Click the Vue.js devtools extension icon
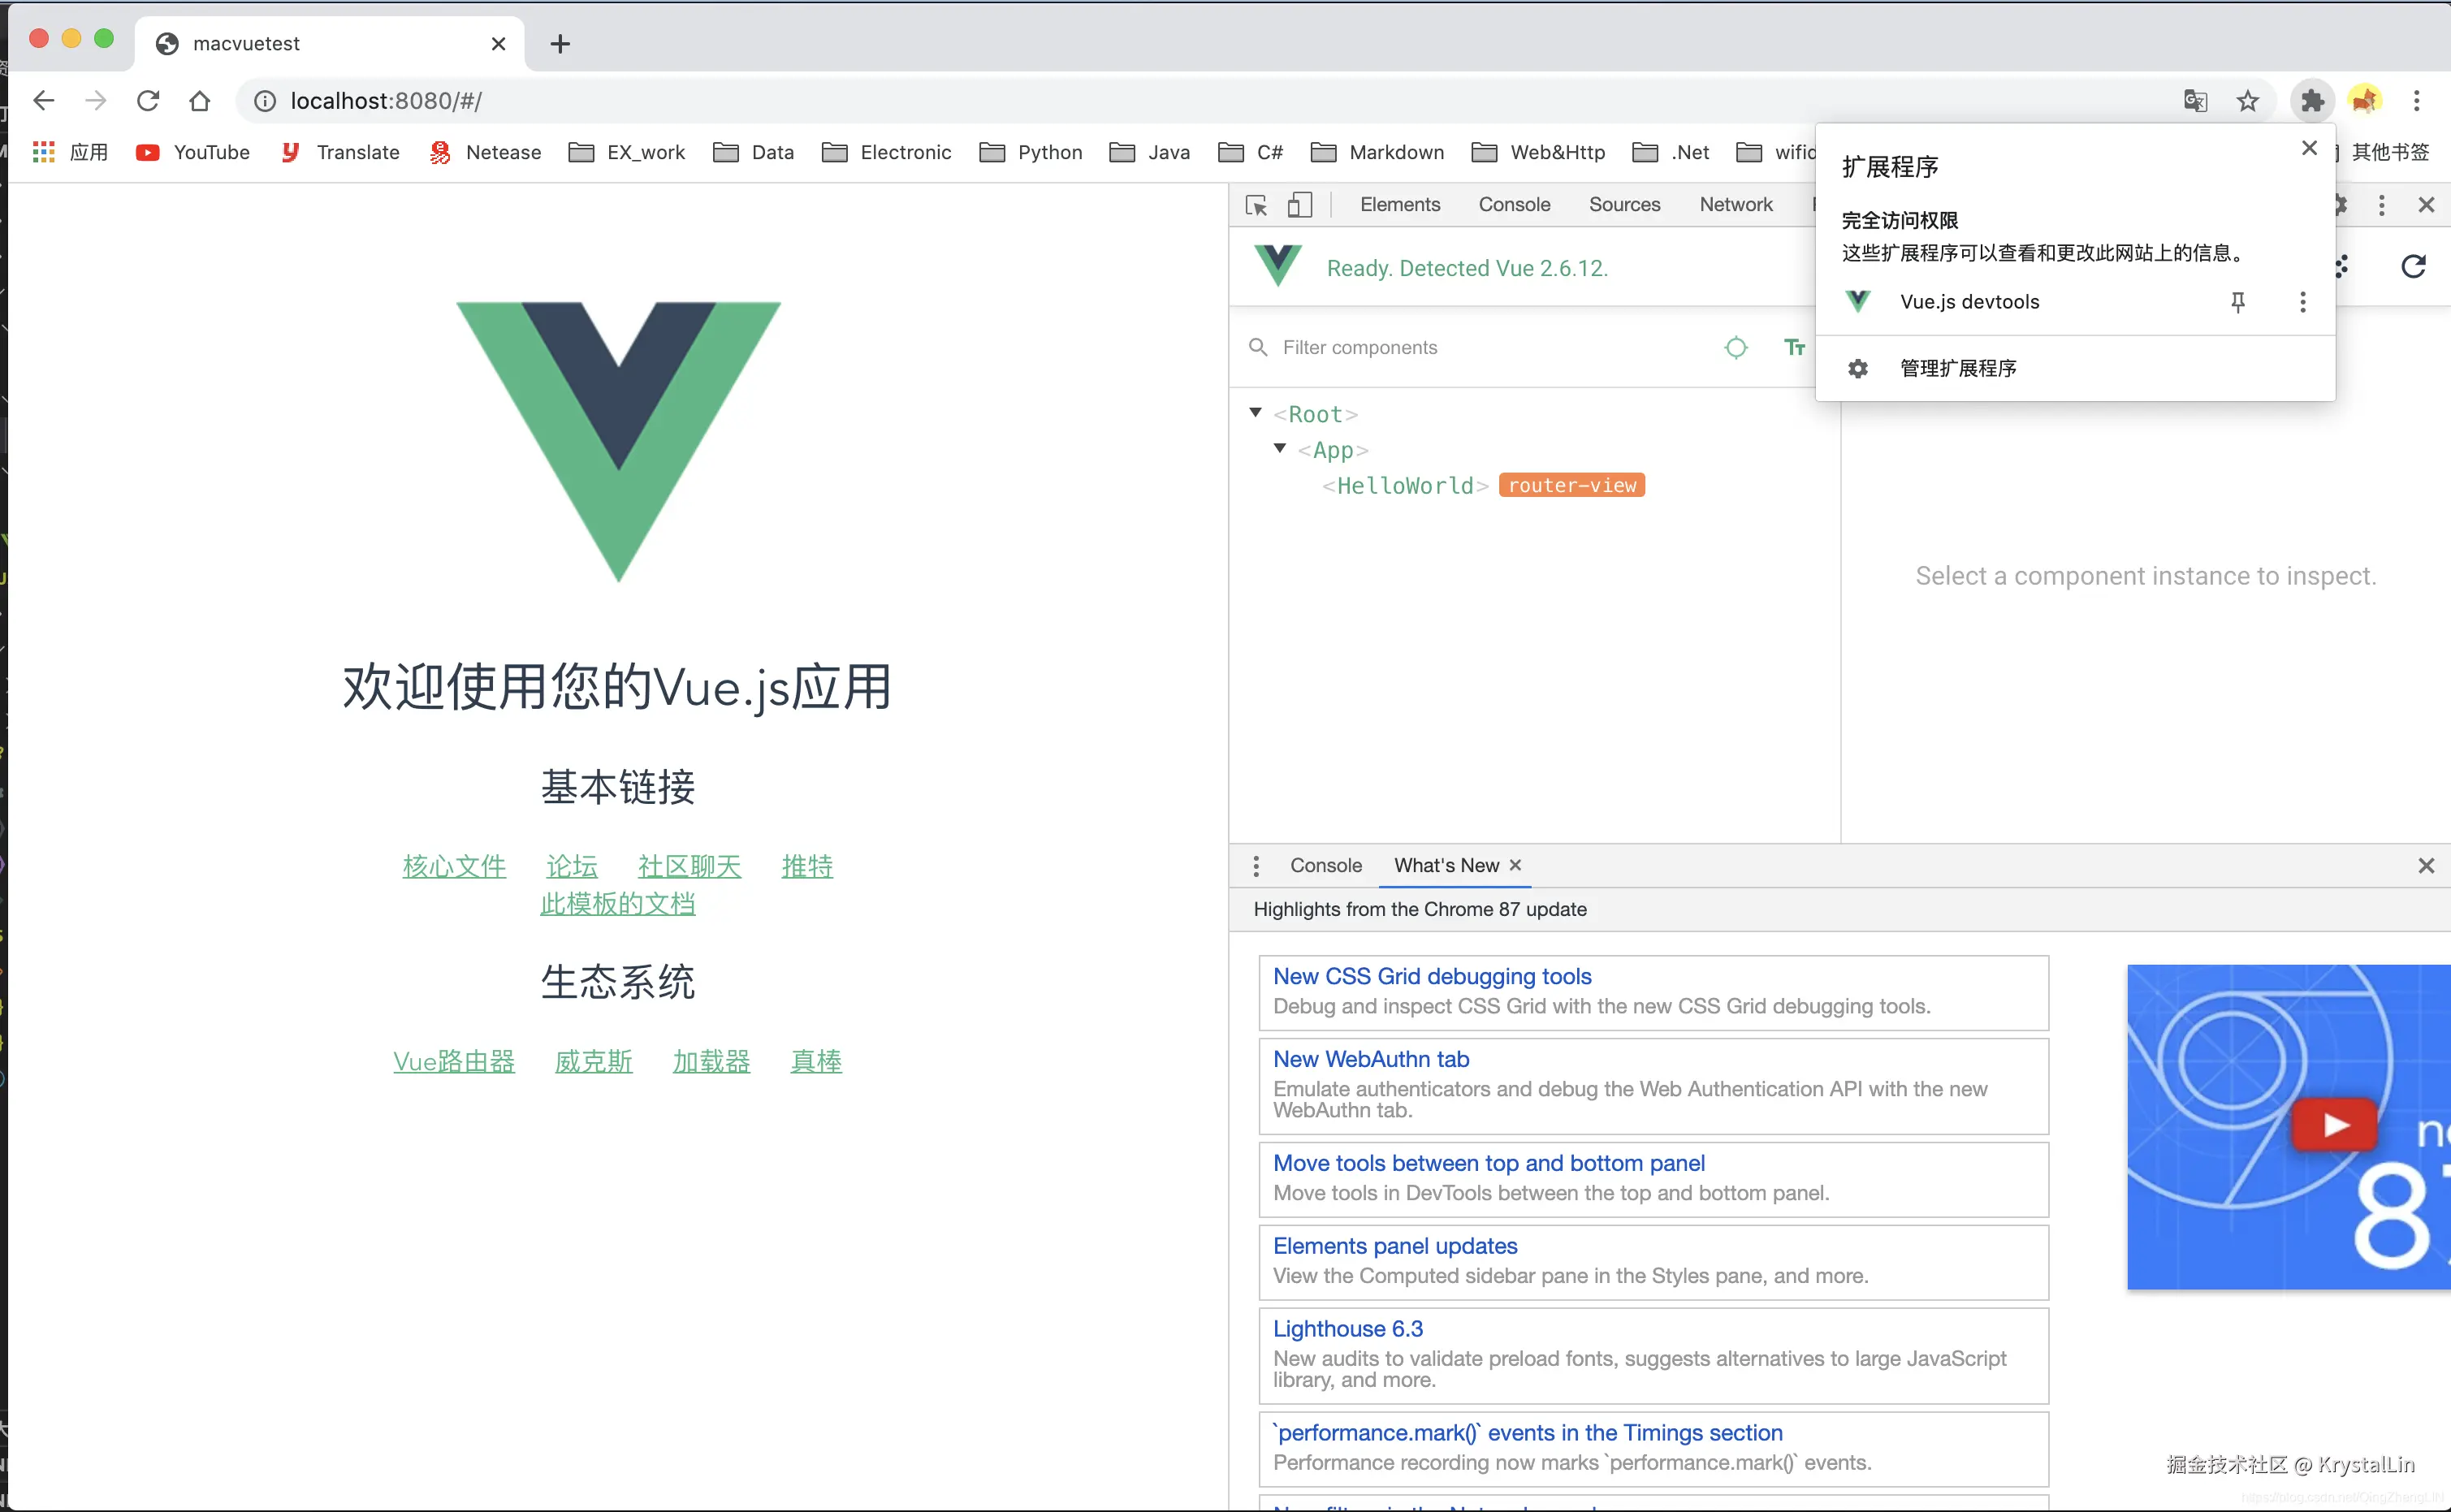 tap(1857, 301)
